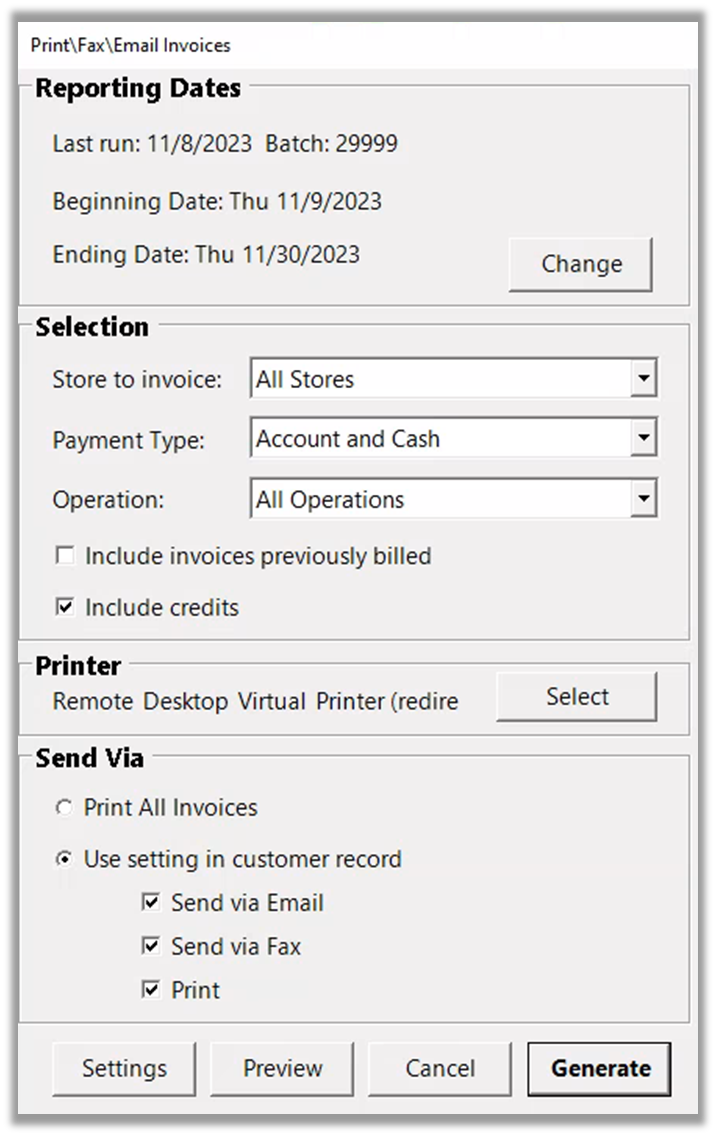Cancel the invoice dialog
This screenshot has height=1136, width=716.
point(440,1068)
